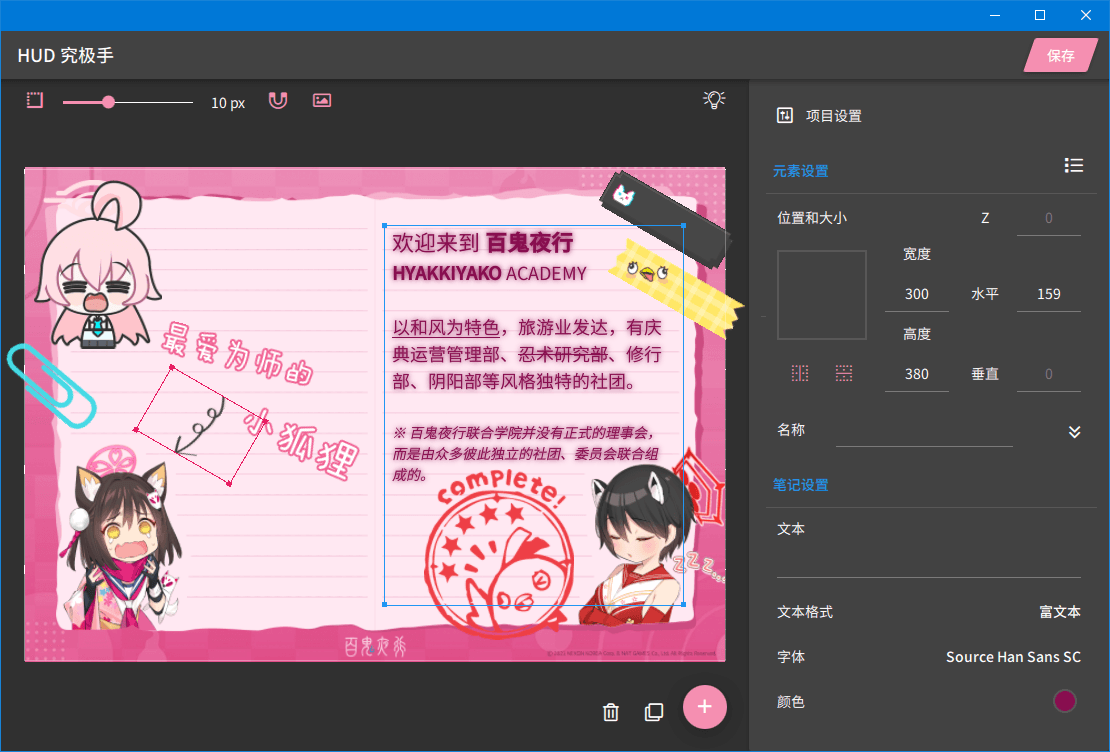The width and height of the screenshot is (1110, 752).
Task: Toggle the lightbulb hint icon
Action: pyautogui.click(x=714, y=100)
